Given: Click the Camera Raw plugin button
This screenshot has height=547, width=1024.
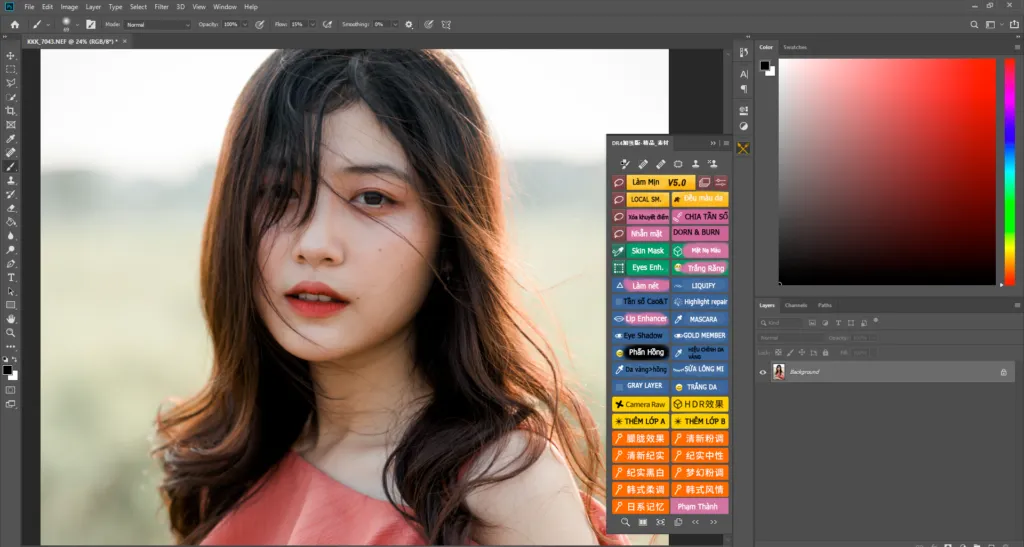Looking at the screenshot, I should point(640,404).
